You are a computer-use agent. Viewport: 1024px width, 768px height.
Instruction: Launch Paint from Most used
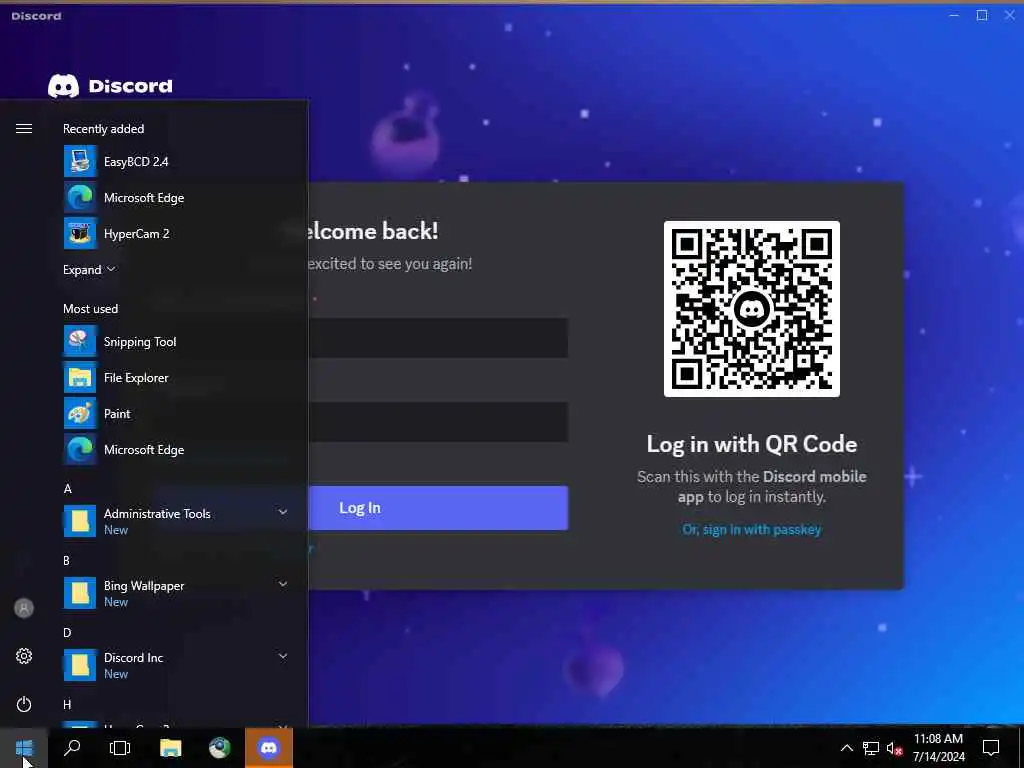click(176, 413)
